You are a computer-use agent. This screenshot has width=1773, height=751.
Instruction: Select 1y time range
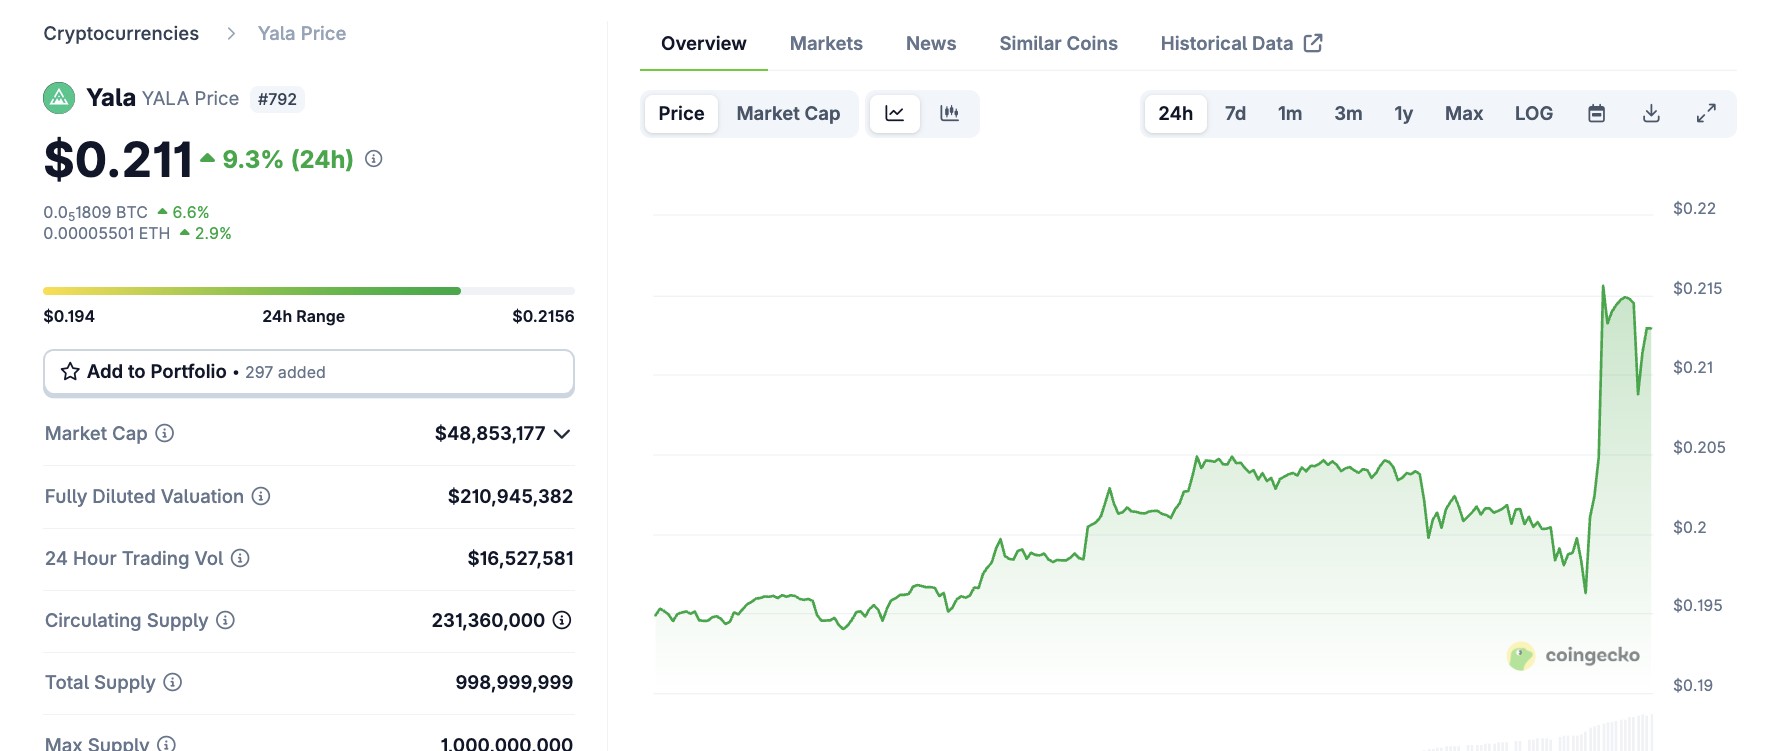pyautogui.click(x=1404, y=114)
